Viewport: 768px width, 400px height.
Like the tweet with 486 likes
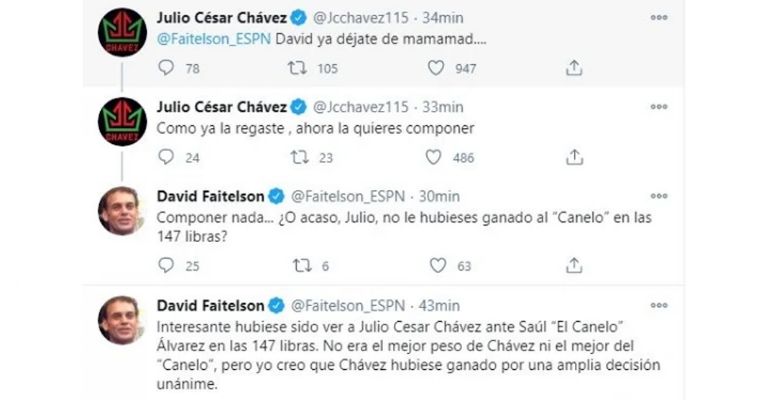[433, 157]
